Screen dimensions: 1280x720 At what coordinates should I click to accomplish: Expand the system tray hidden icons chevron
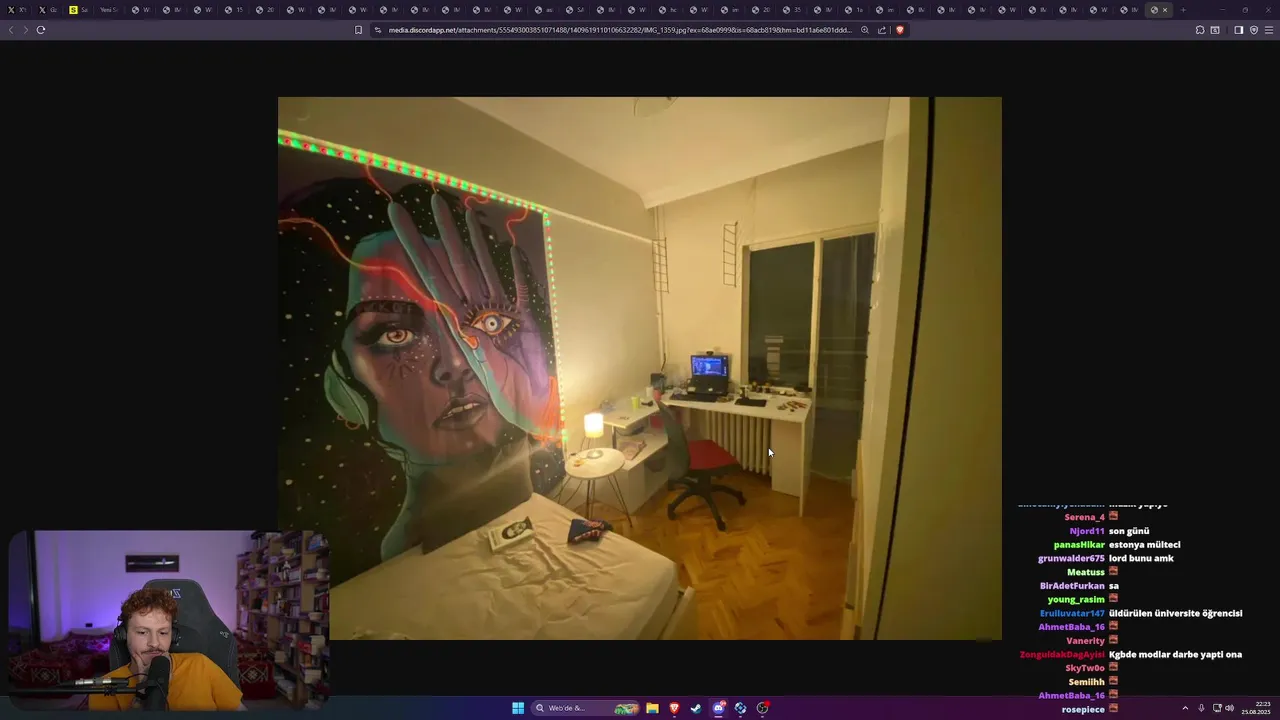pos(1185,708)
